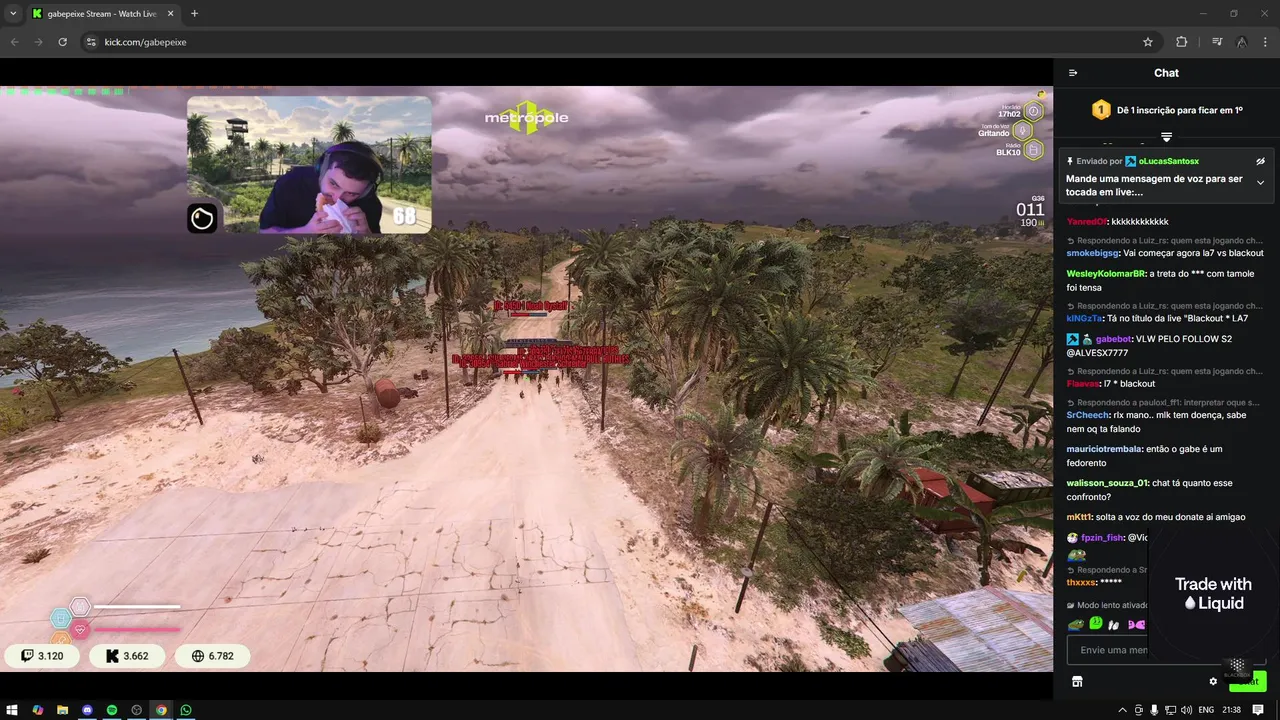Open Windows Start menu
1280x720 pixels.
[x=13, y=710]
